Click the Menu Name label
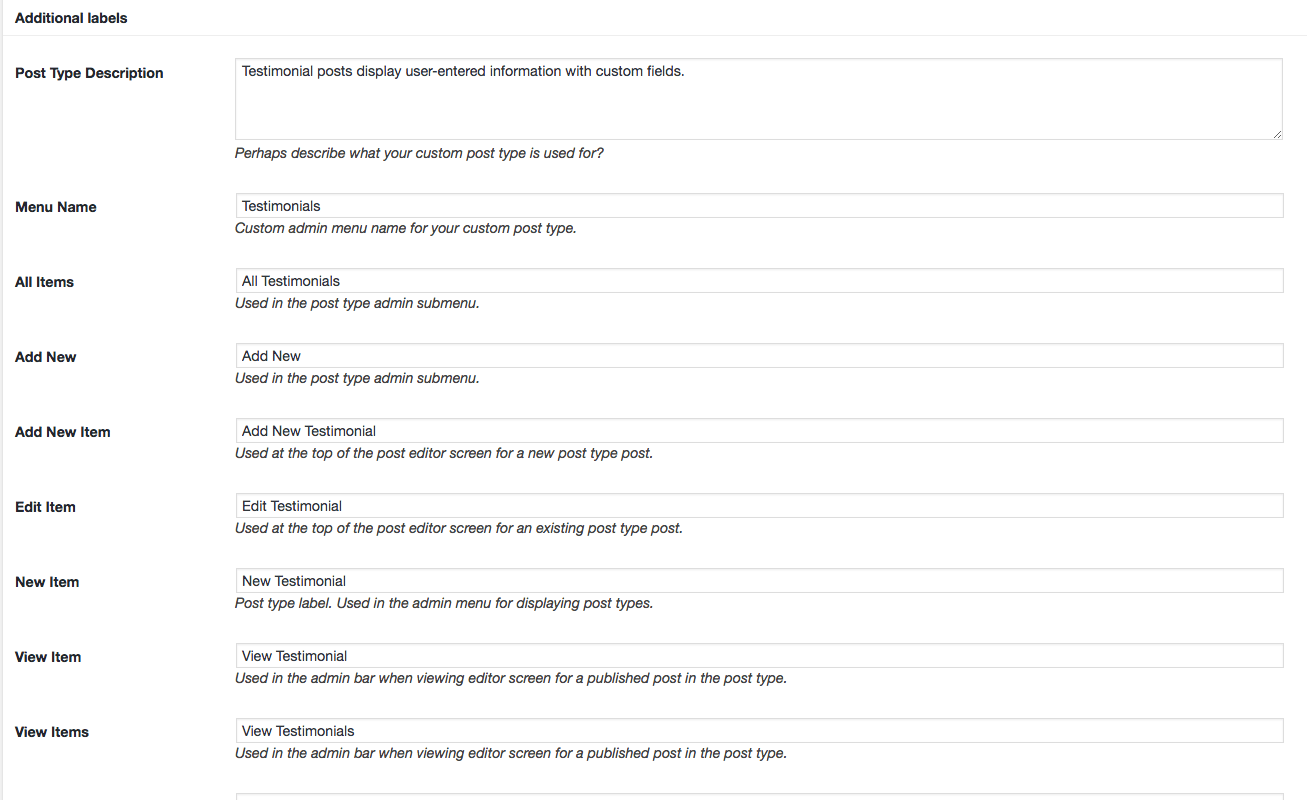 click(56, 207)
